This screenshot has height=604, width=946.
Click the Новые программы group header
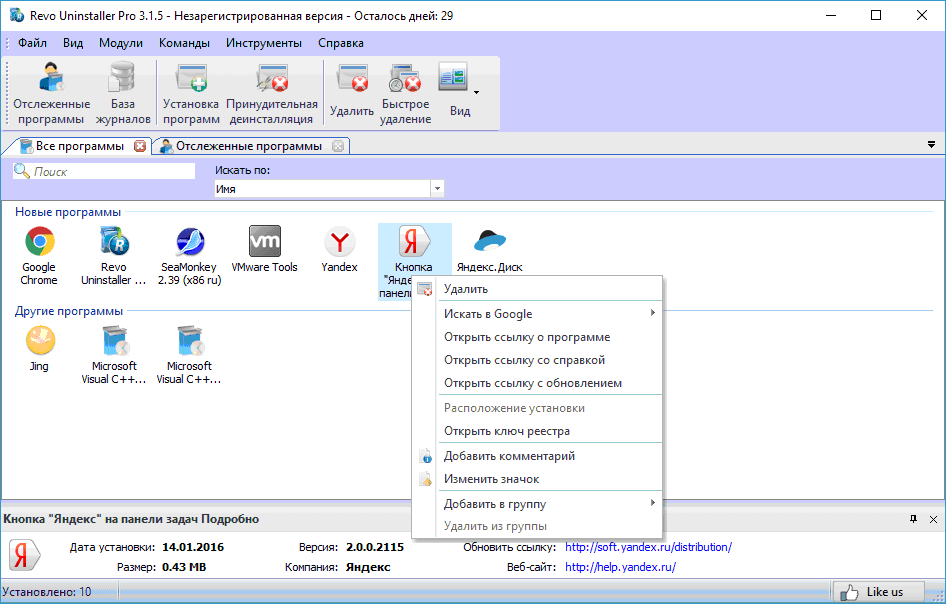[x=68, y=212]
